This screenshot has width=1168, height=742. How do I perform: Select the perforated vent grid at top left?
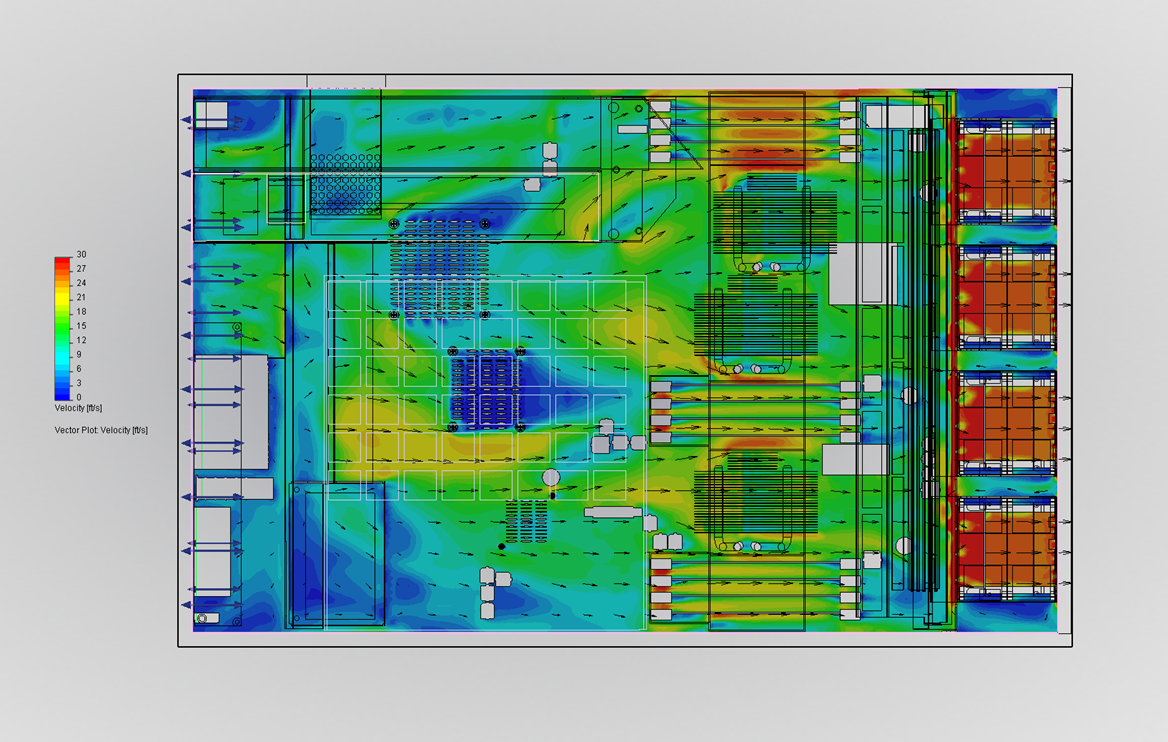[x=345, y=182]
